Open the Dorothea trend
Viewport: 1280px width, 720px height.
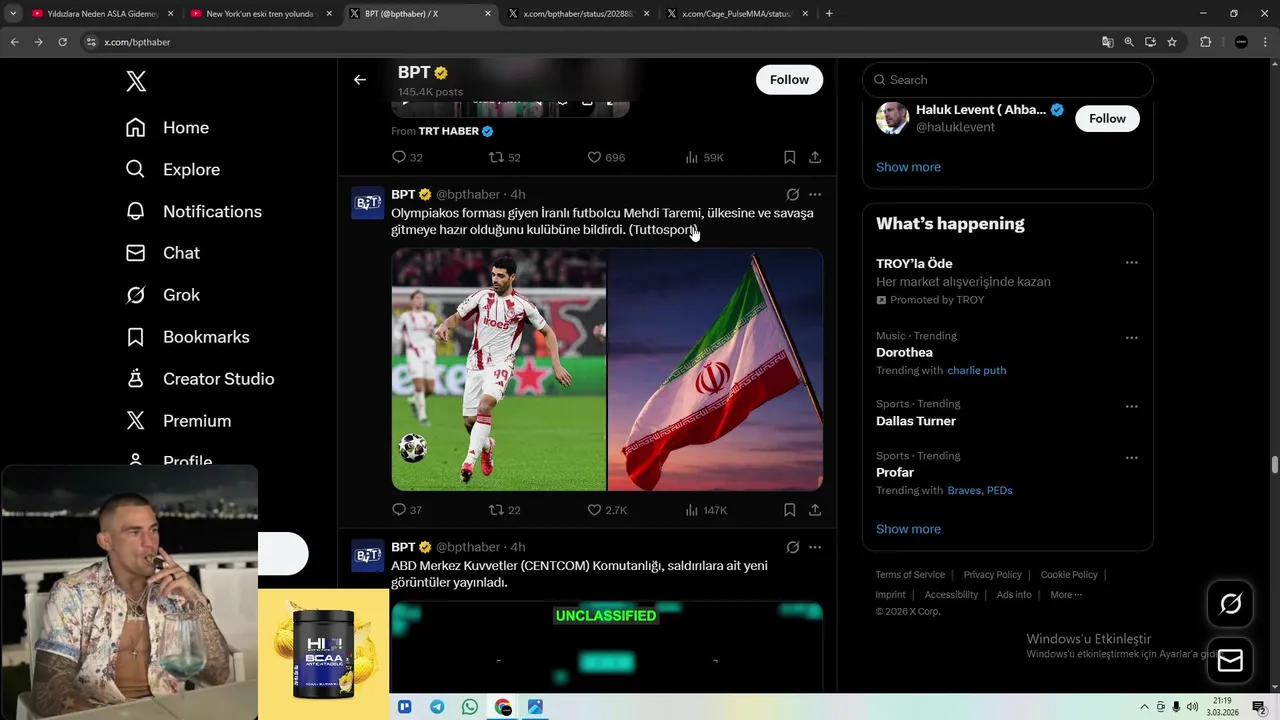[x=904, y=353]
